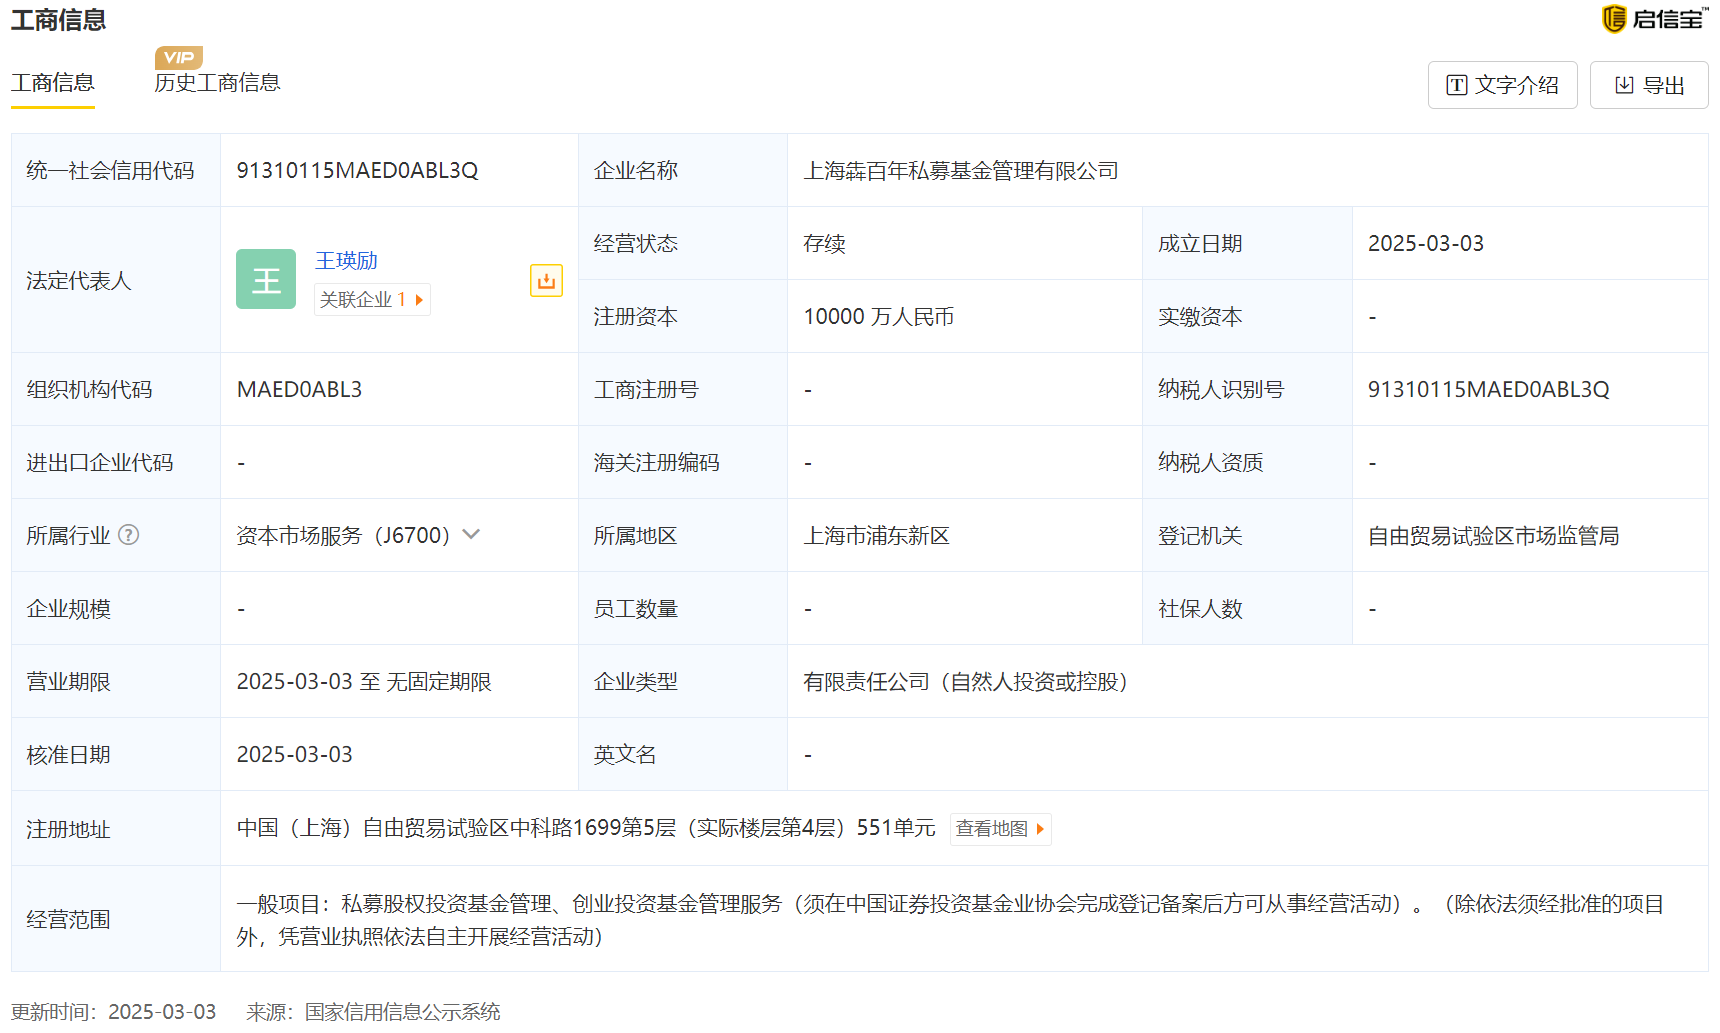This screenshot has height=1033, width=1720.
Task: Switch to 历史工商信息 tab
Action: (x=217, y=83)
